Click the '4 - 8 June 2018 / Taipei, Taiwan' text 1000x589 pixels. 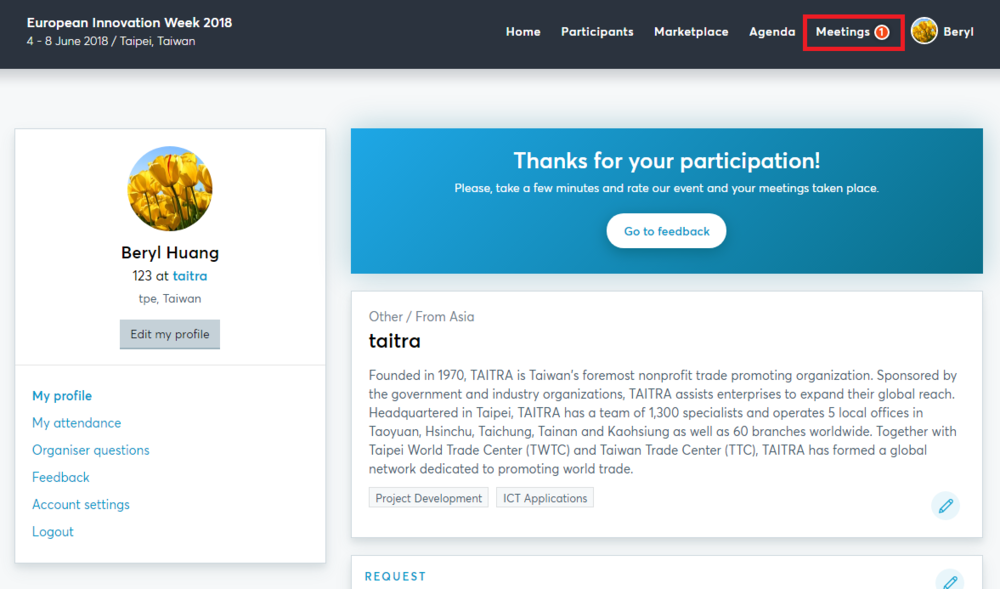click(111, 41)
